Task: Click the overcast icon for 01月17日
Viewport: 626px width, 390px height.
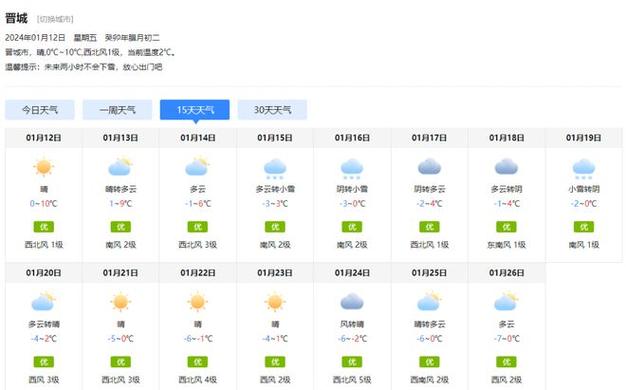Action: 429,167
